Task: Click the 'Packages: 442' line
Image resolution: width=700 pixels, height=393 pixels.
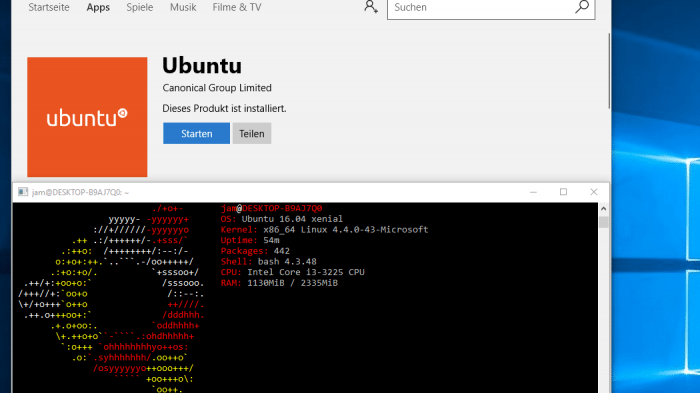Action: coord(255,251)
